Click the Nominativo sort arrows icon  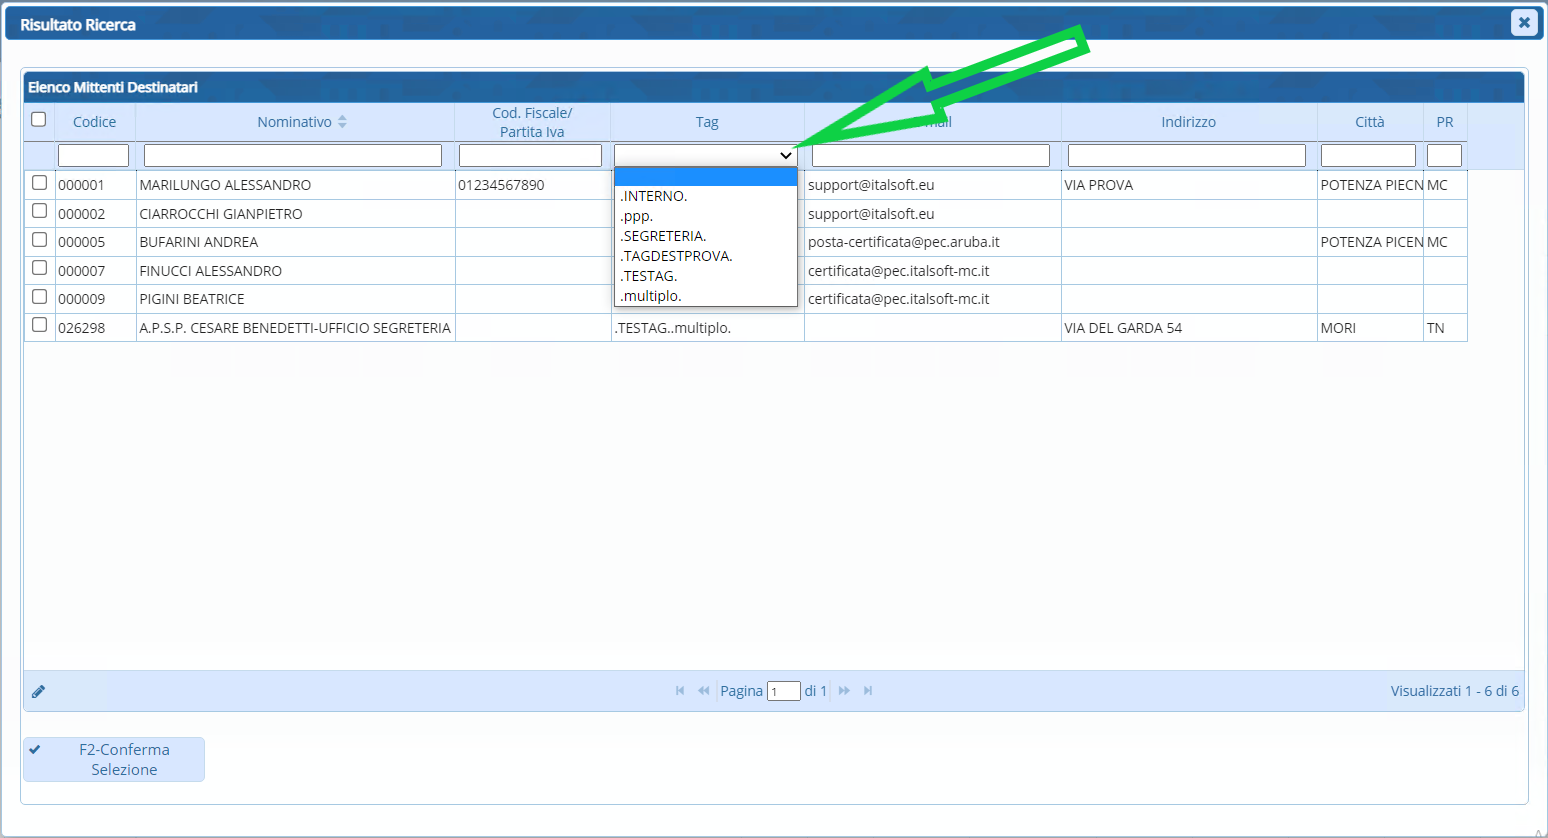pos(342,122)
